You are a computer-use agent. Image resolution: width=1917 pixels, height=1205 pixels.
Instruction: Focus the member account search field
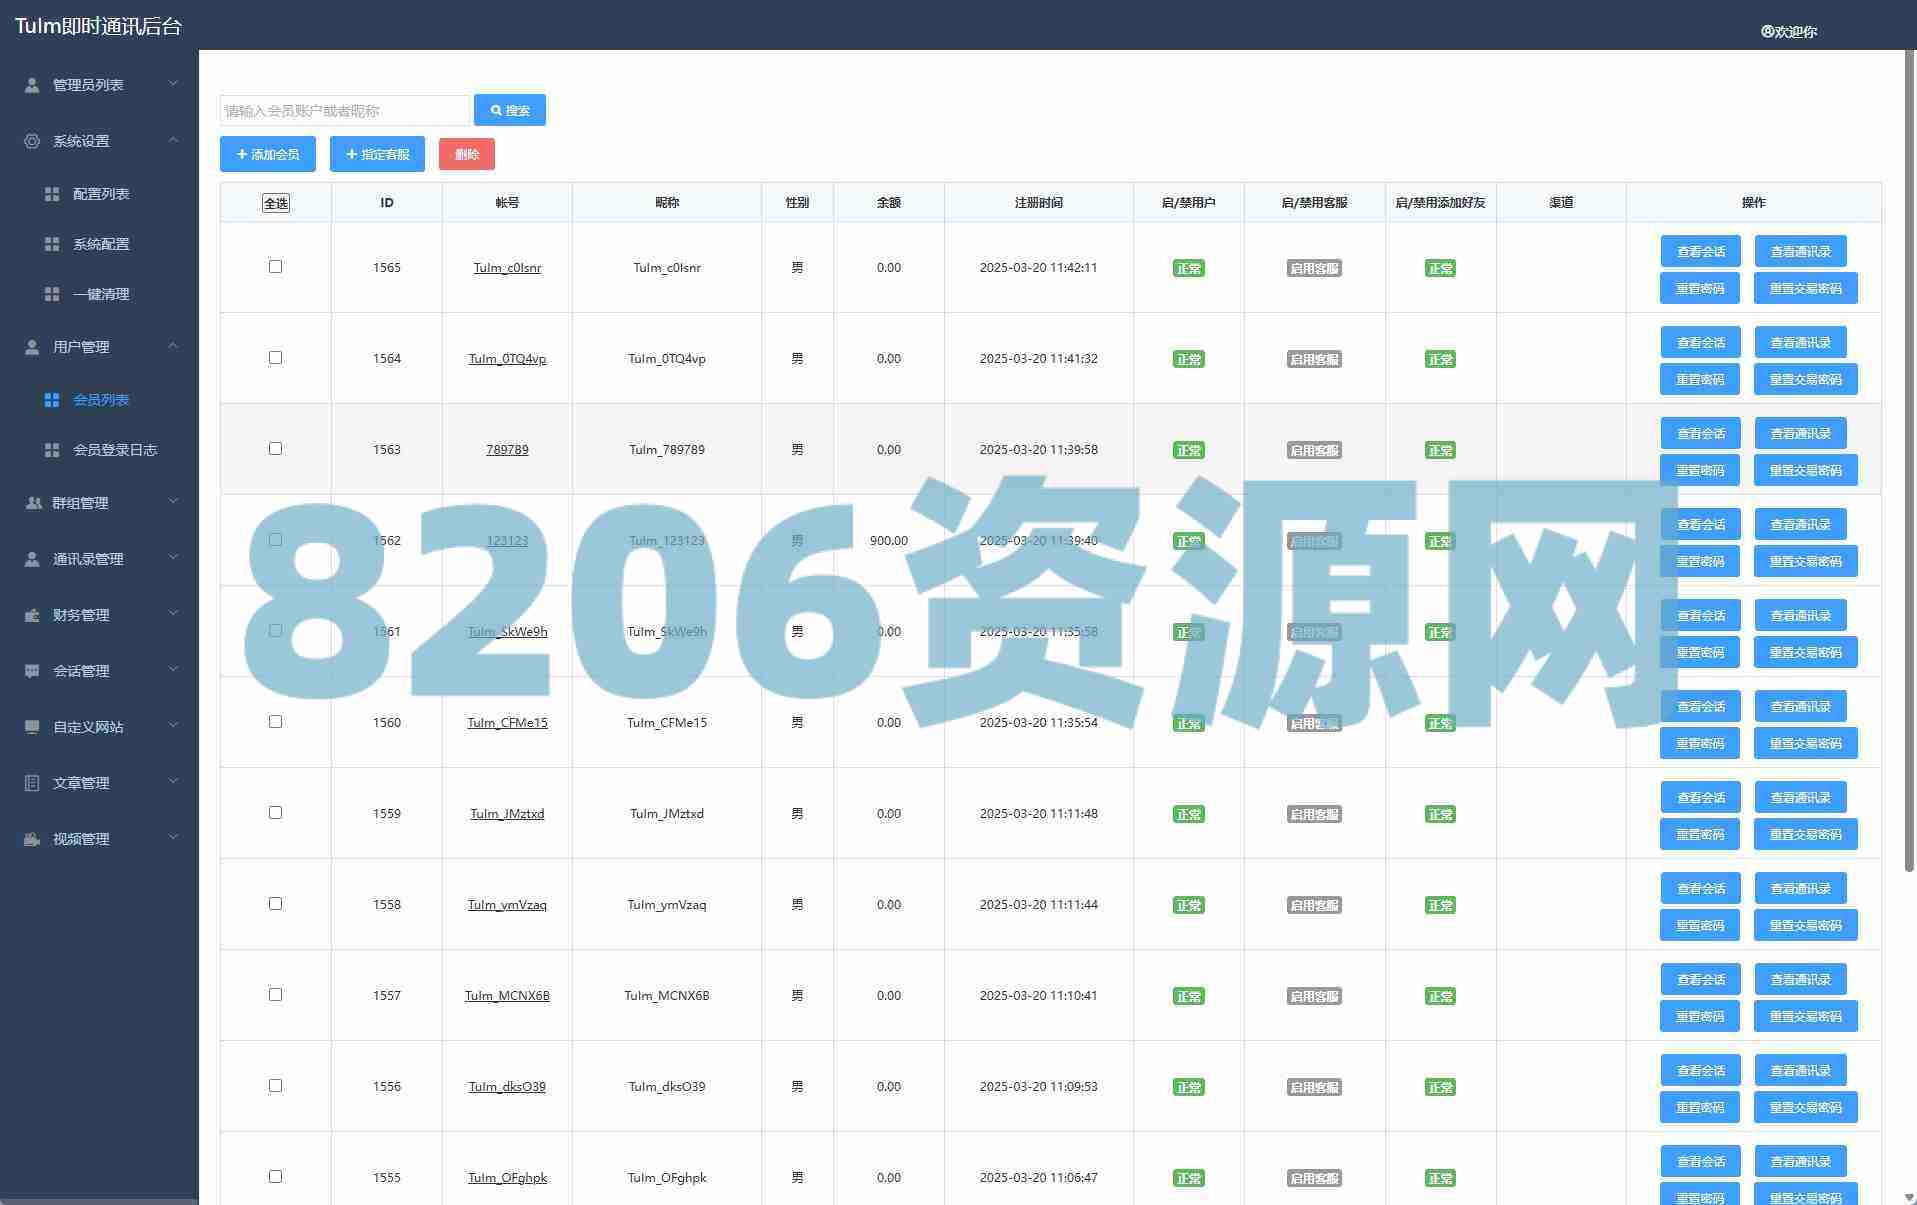point(345,110)
